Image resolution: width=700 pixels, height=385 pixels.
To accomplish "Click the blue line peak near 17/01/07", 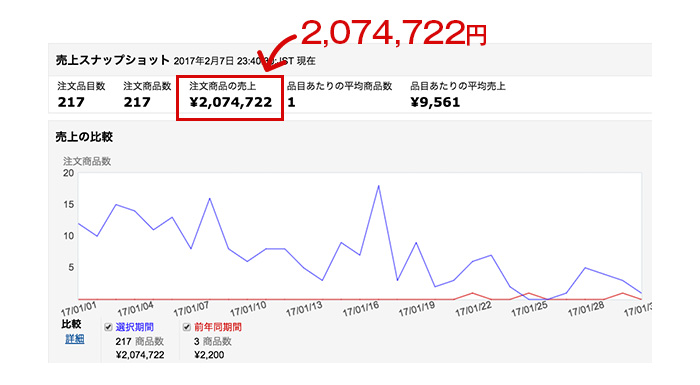I will click(209, 198).
